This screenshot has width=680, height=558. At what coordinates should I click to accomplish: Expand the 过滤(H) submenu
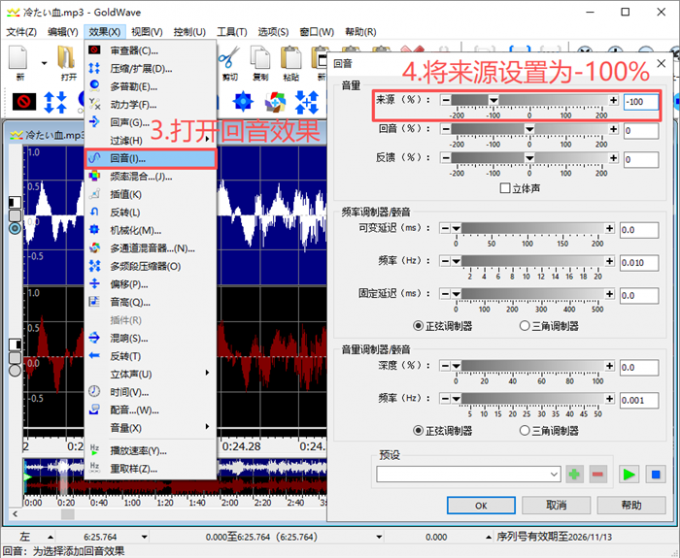[x=207, y=139]
